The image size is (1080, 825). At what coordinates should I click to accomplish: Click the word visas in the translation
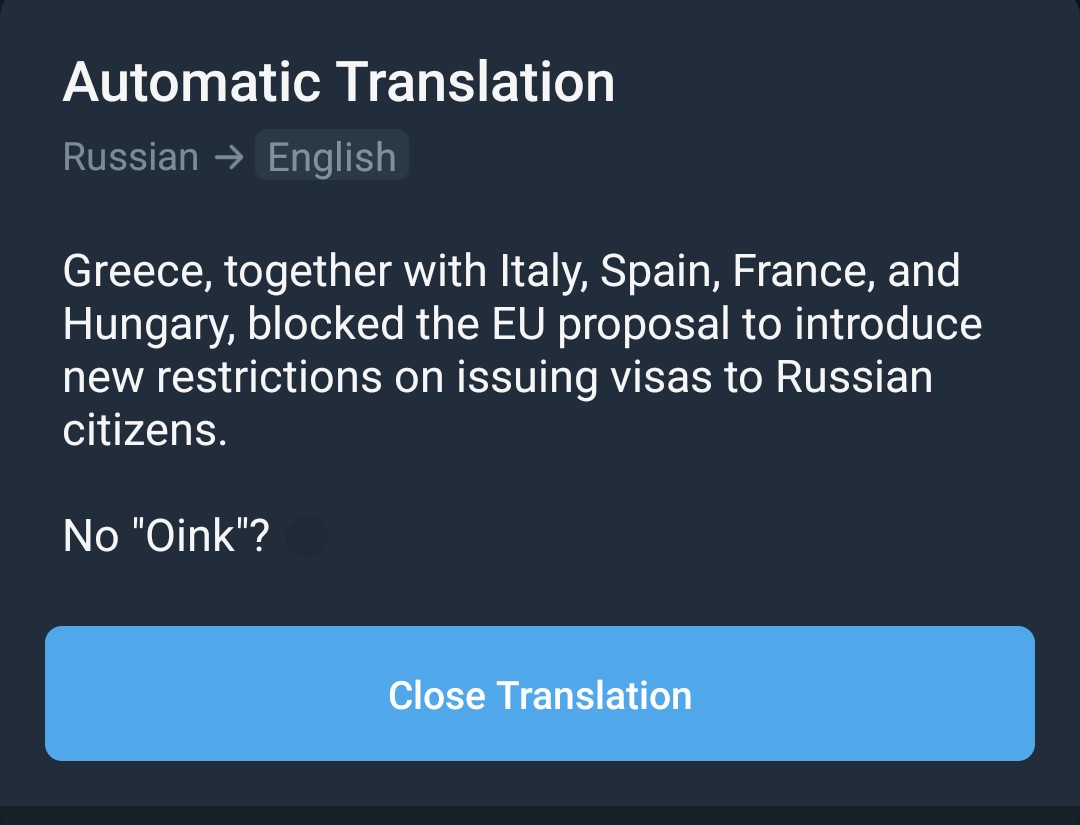tap(661, 377)
